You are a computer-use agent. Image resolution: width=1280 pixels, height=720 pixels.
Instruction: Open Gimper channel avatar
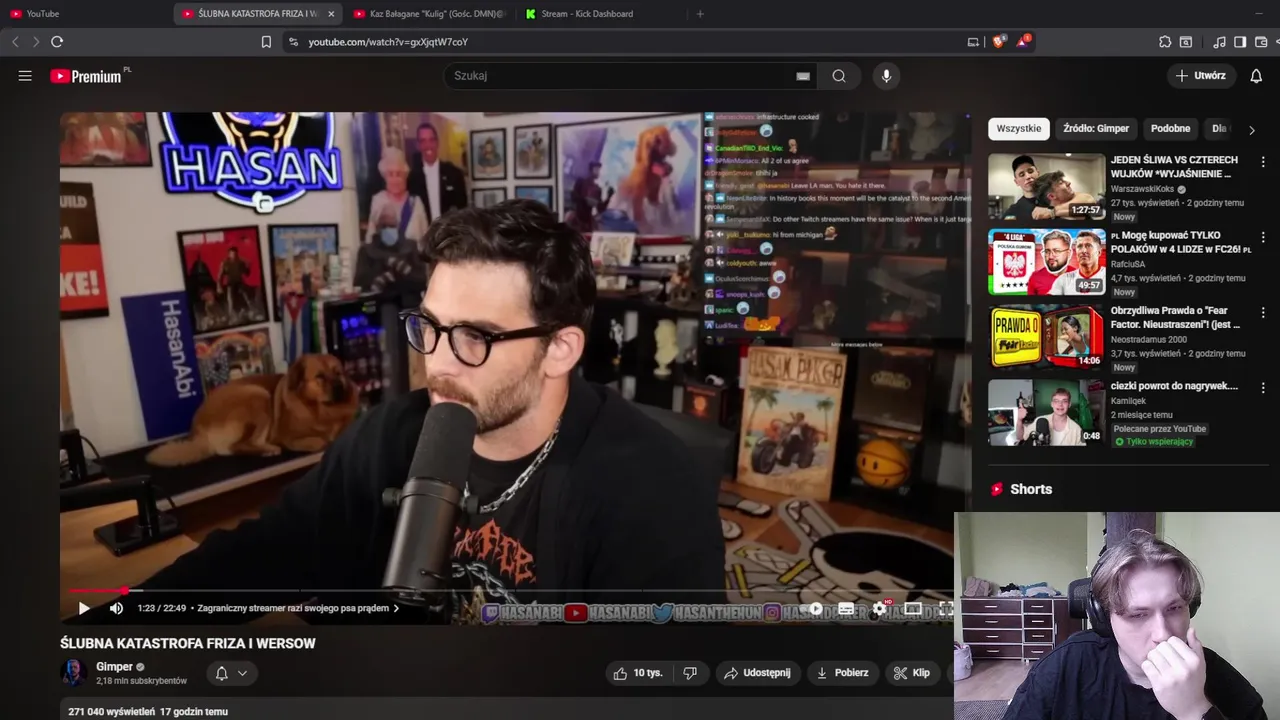(x=74, y=673)
